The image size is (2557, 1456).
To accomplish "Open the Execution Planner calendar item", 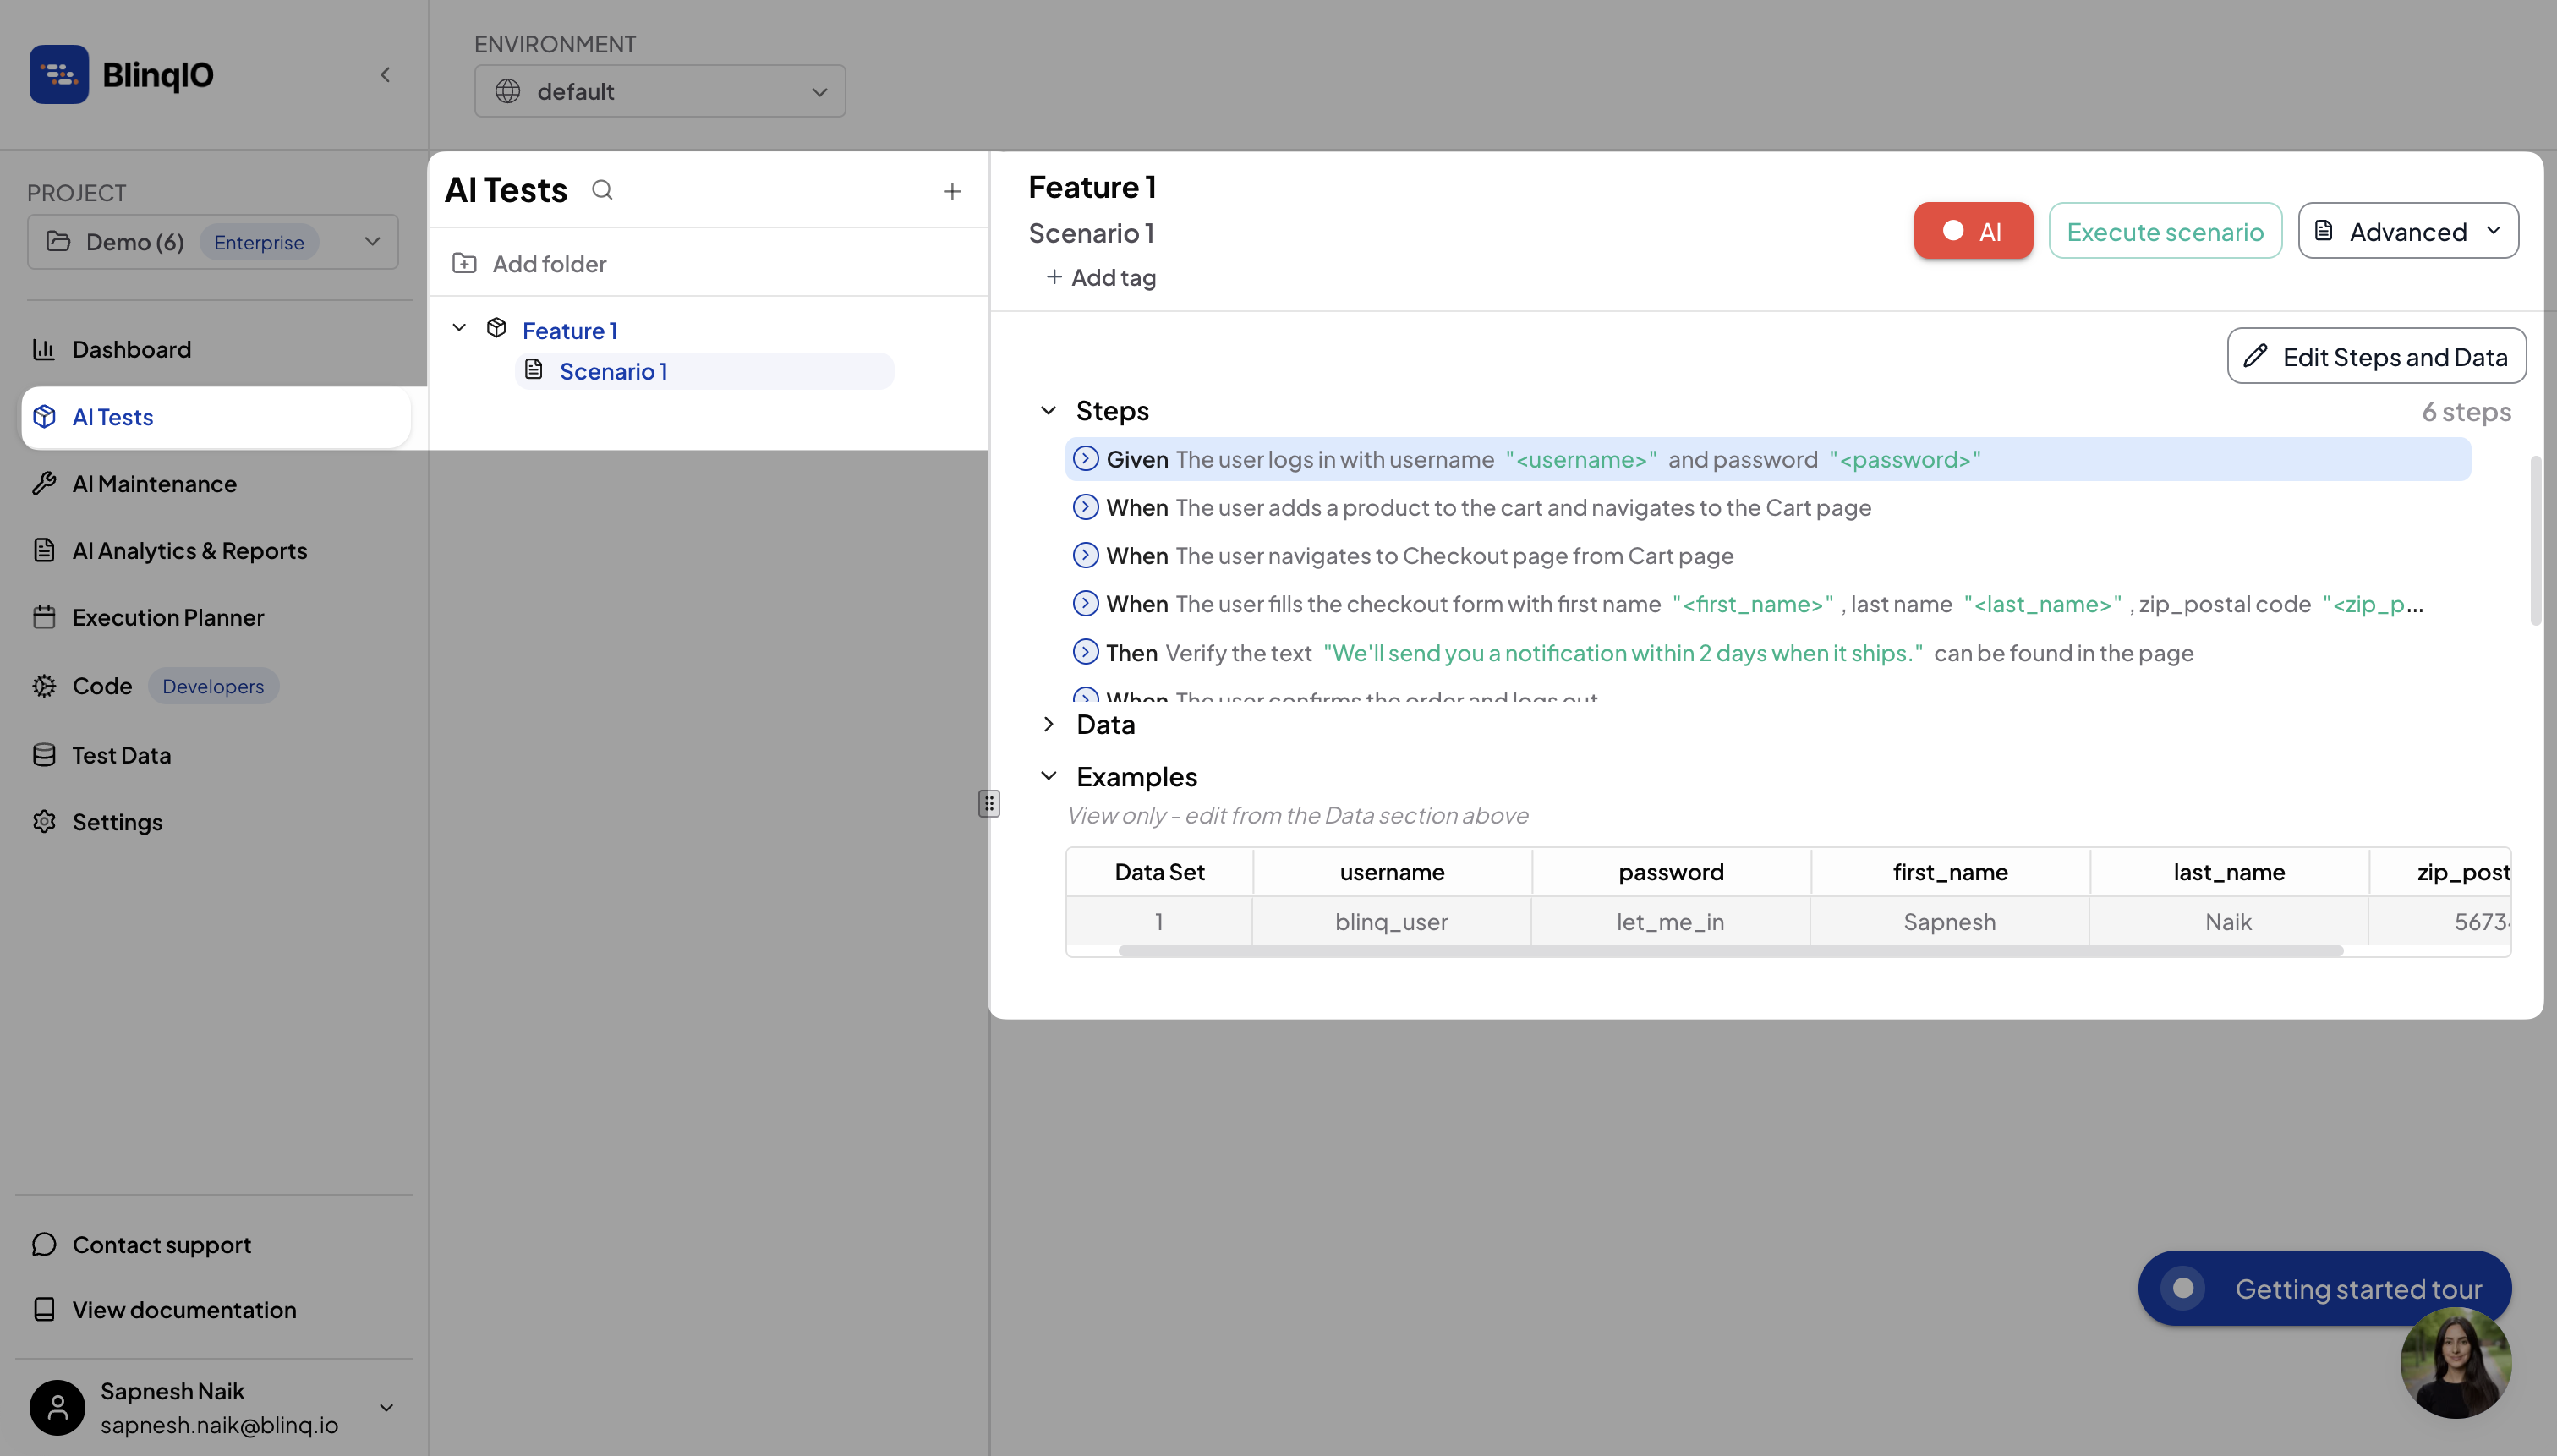I will click(x=168, y=617).
